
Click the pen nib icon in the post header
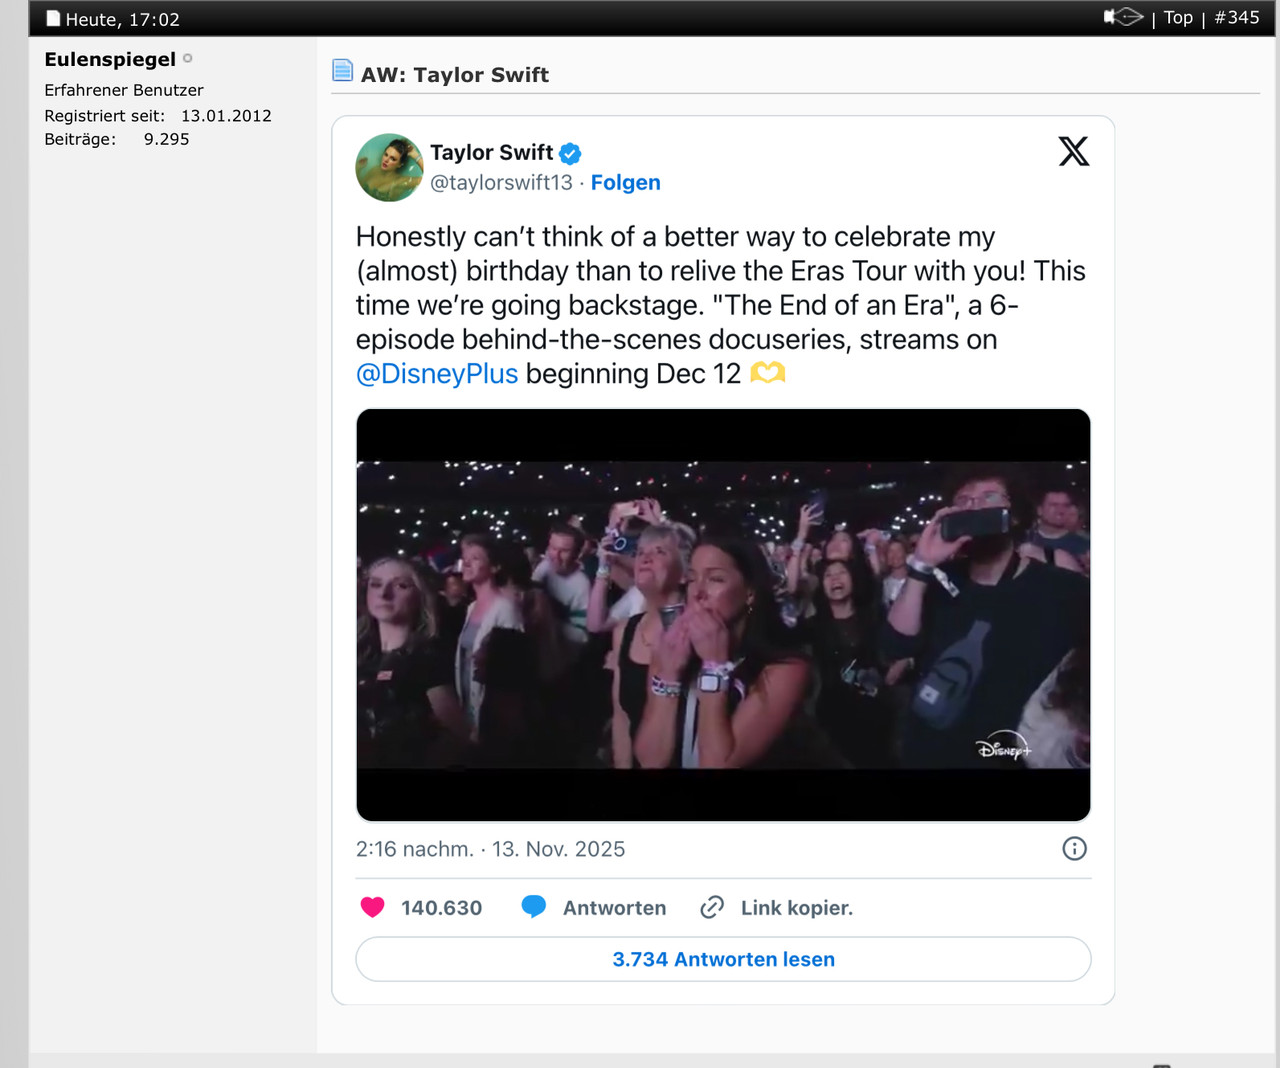pos(1123,17)
